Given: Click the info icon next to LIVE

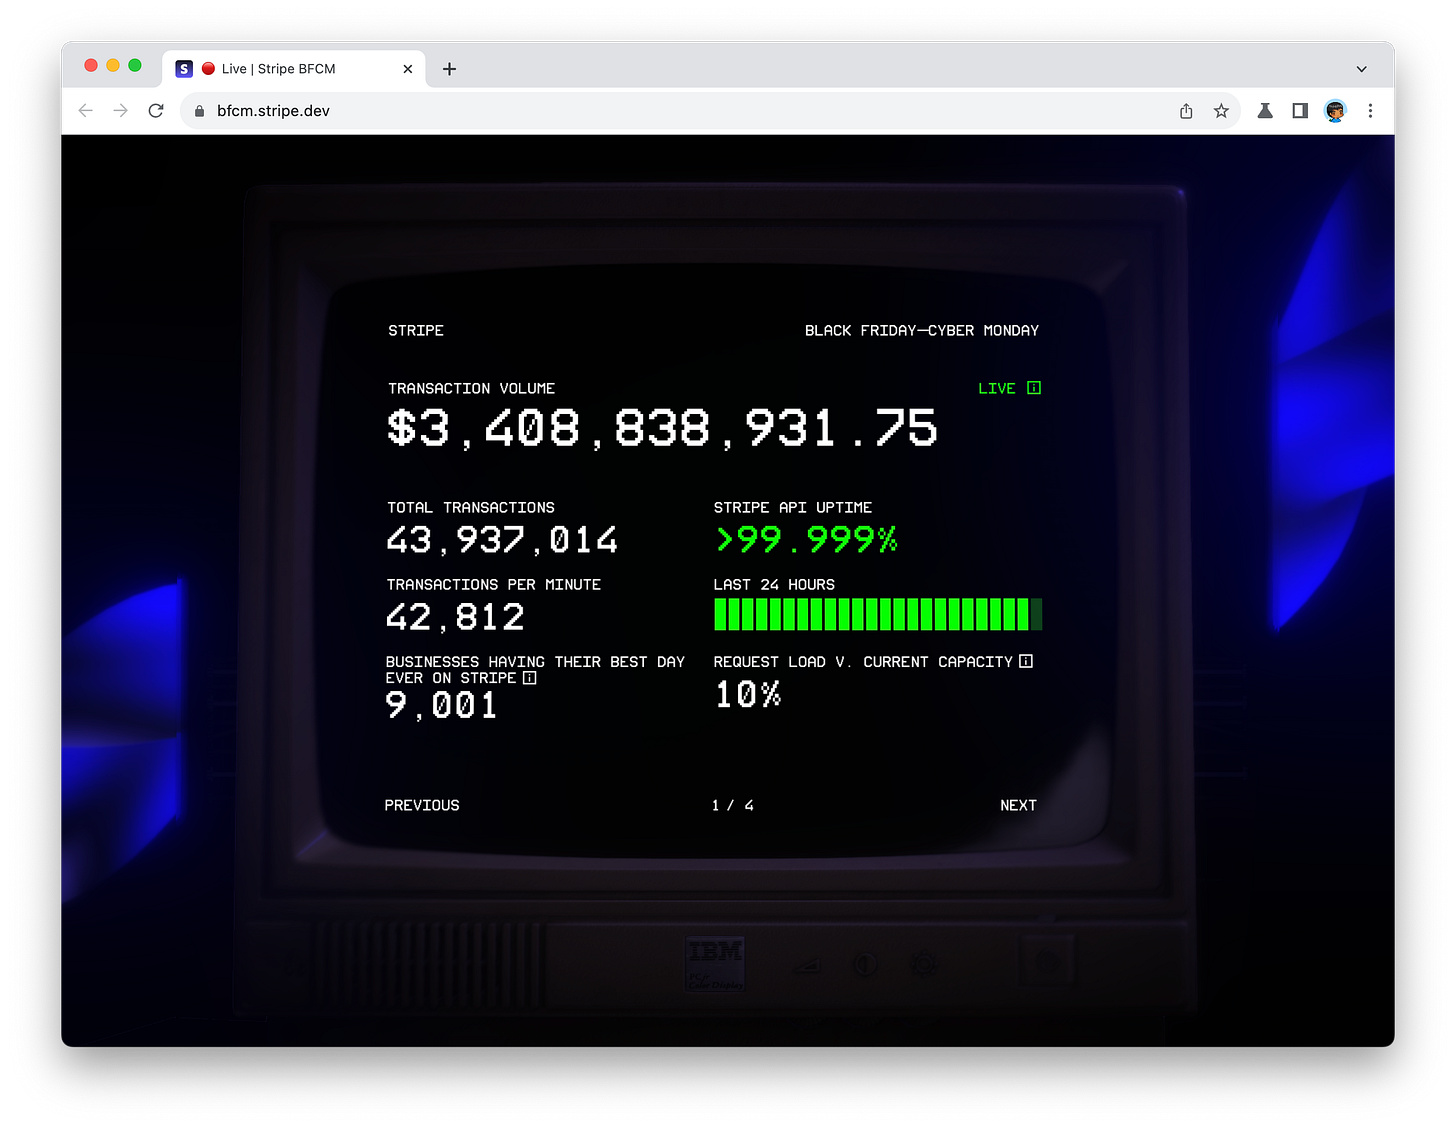Looking at the screenshot, I should coord(1034,388).
